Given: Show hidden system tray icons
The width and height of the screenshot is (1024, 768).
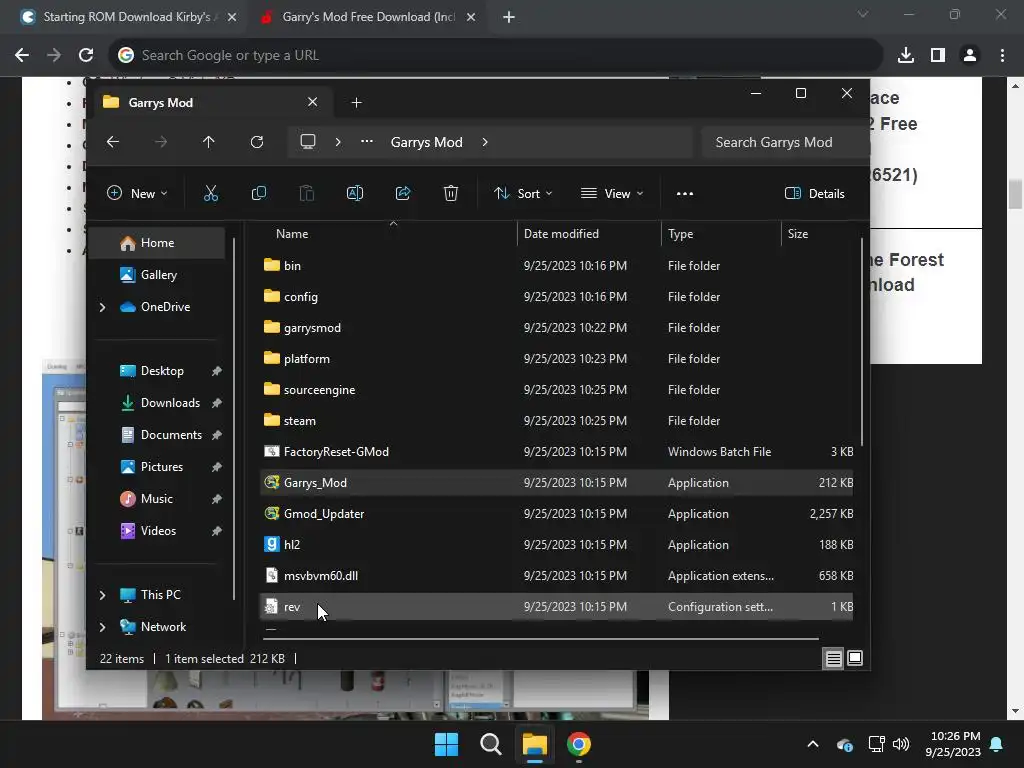Looking at the screenshot, I should [x=813, y=744].
